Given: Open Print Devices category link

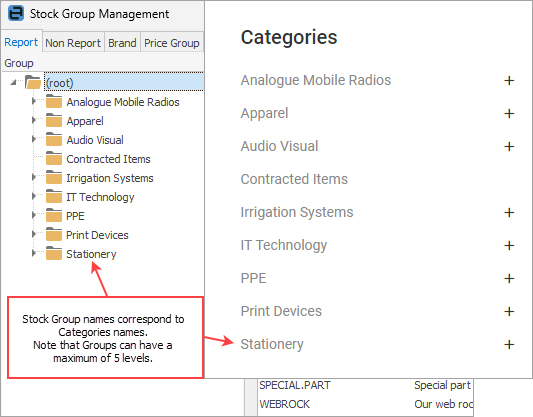Looking at the screenshot, I should click(x=281, y=311).
